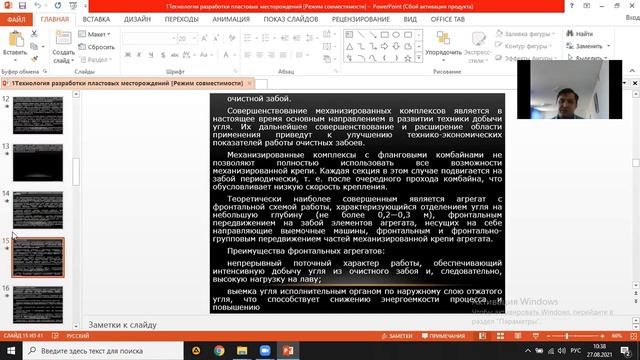The width and height of the screenshot is (640, 360).
Task: Open Заливка фигуры dropdown
Action: point(526,34)
